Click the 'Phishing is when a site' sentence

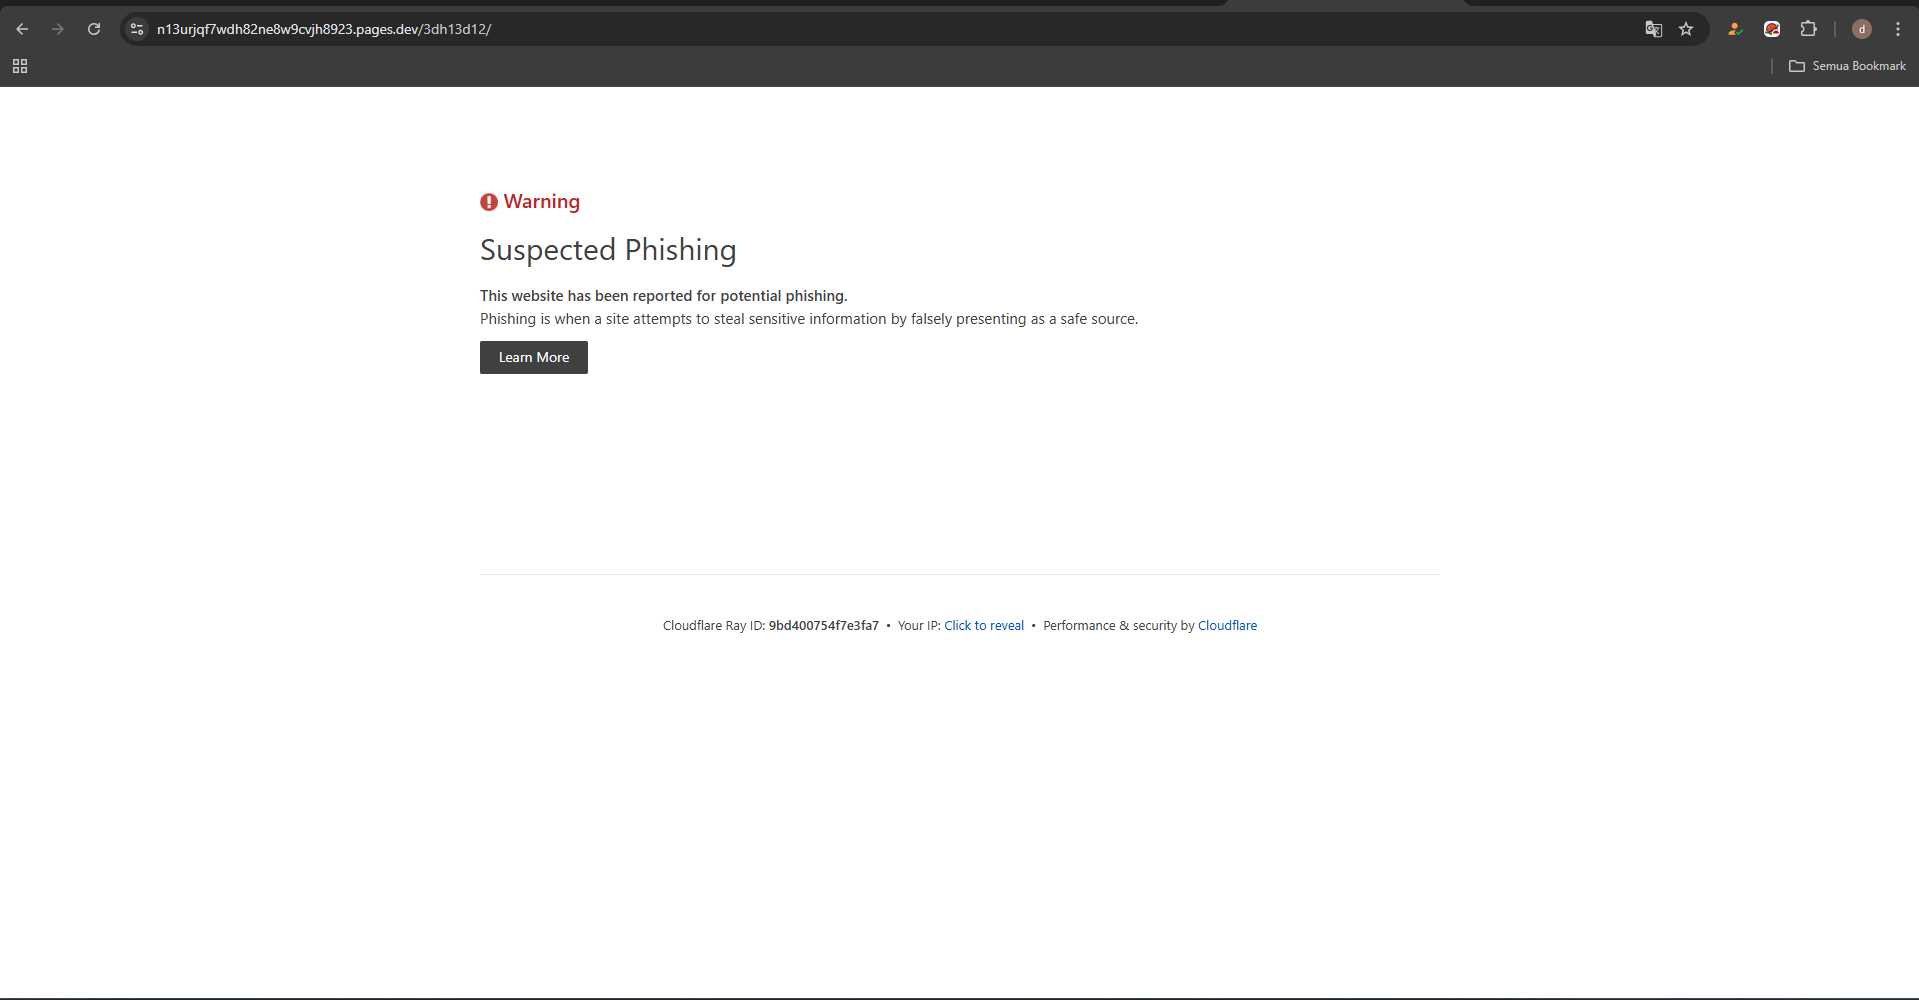tap(809, 319)
